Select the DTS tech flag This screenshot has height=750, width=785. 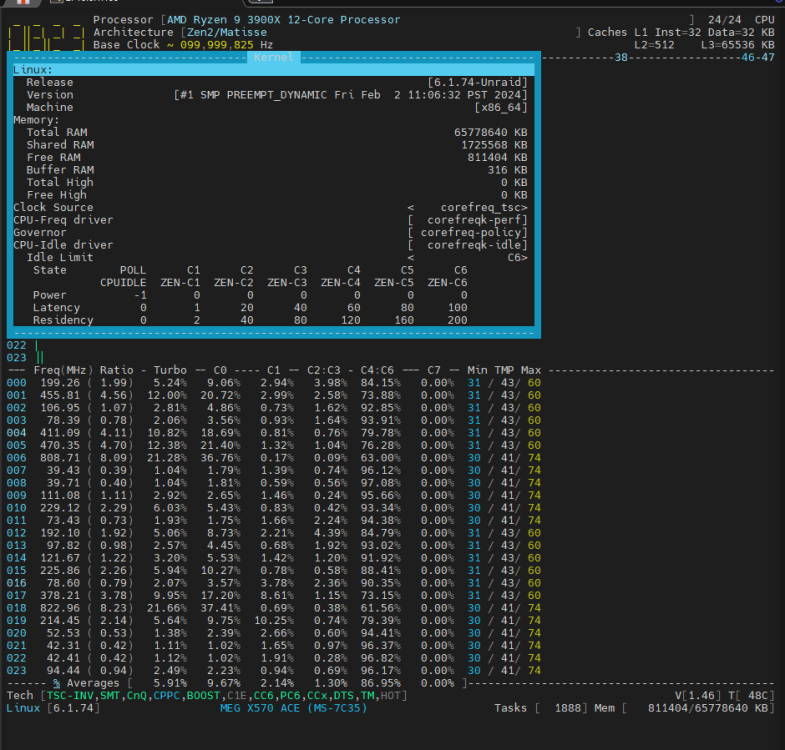pyautogui.click(x=343, y=695)
